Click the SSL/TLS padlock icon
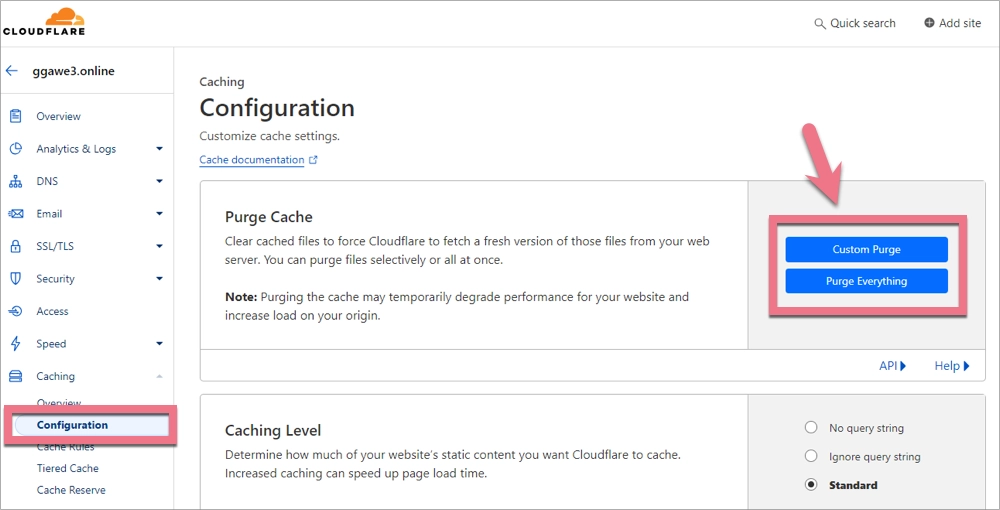 click(x=16, y=246)
